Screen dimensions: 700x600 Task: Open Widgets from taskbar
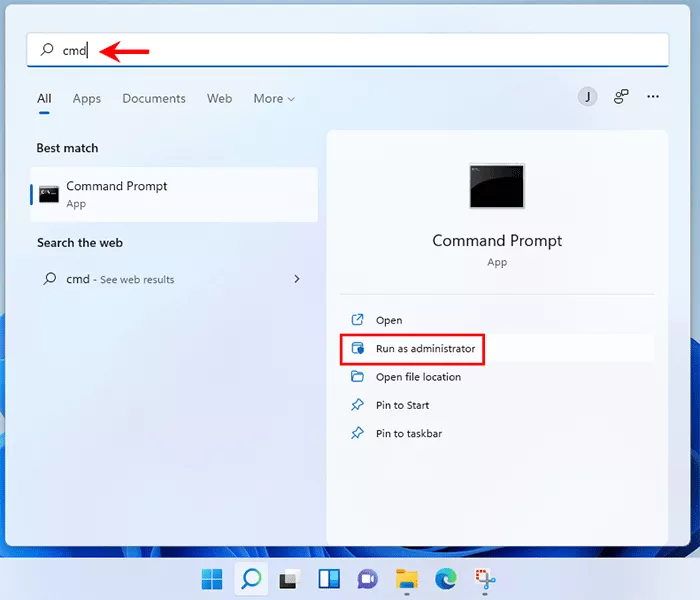coord(329,579)
